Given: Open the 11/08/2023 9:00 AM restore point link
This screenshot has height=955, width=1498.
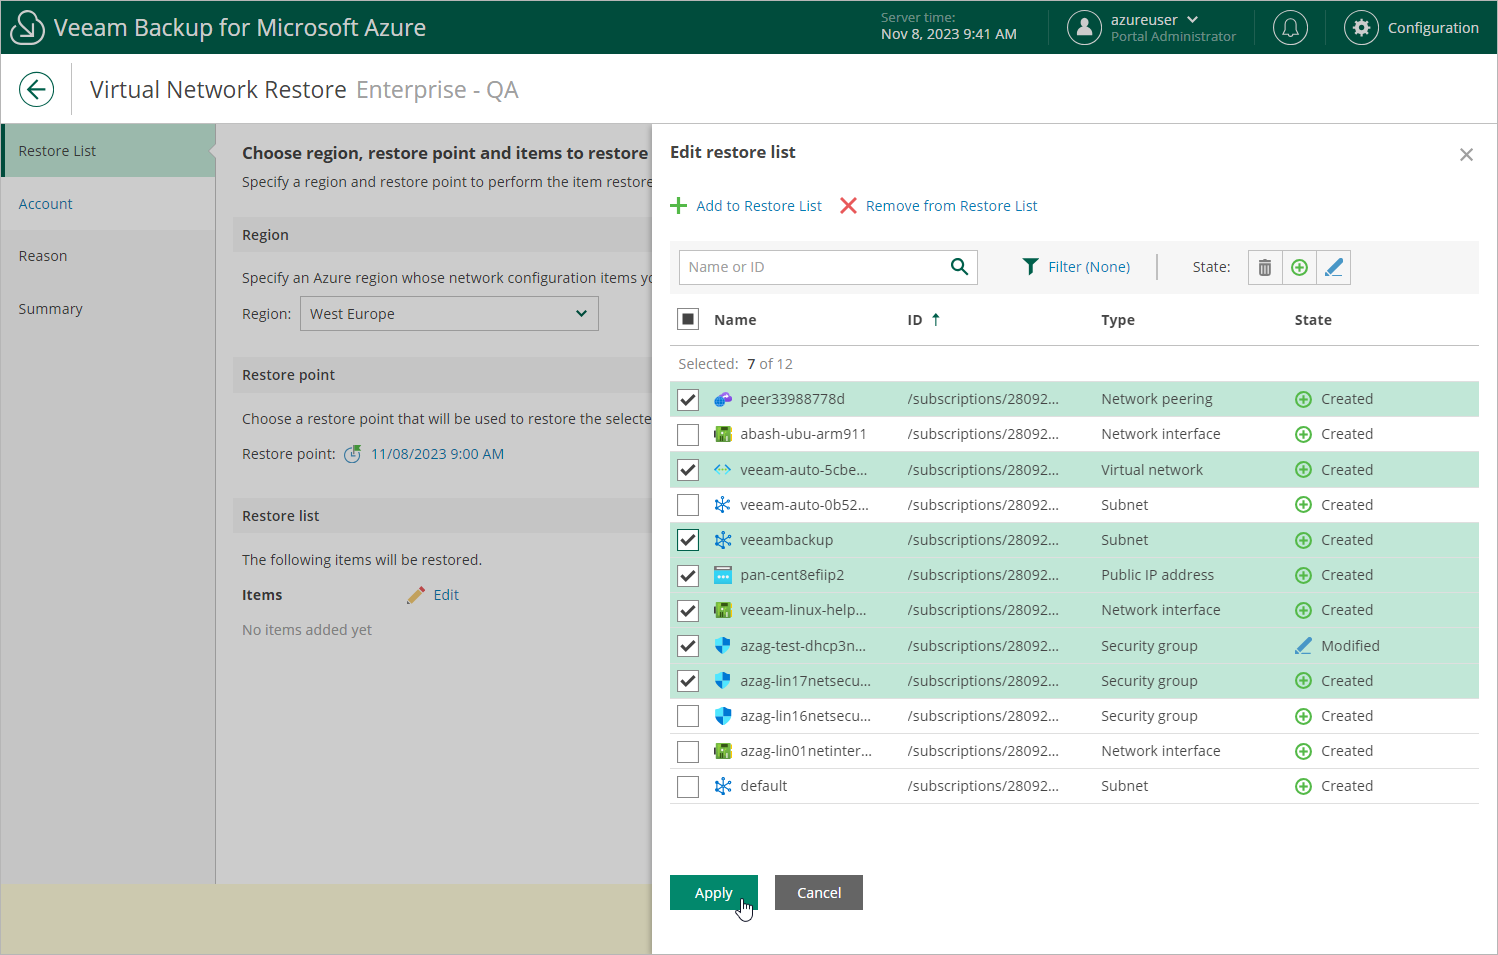Looking at the screenshot, I should click(x=437, y=454).
